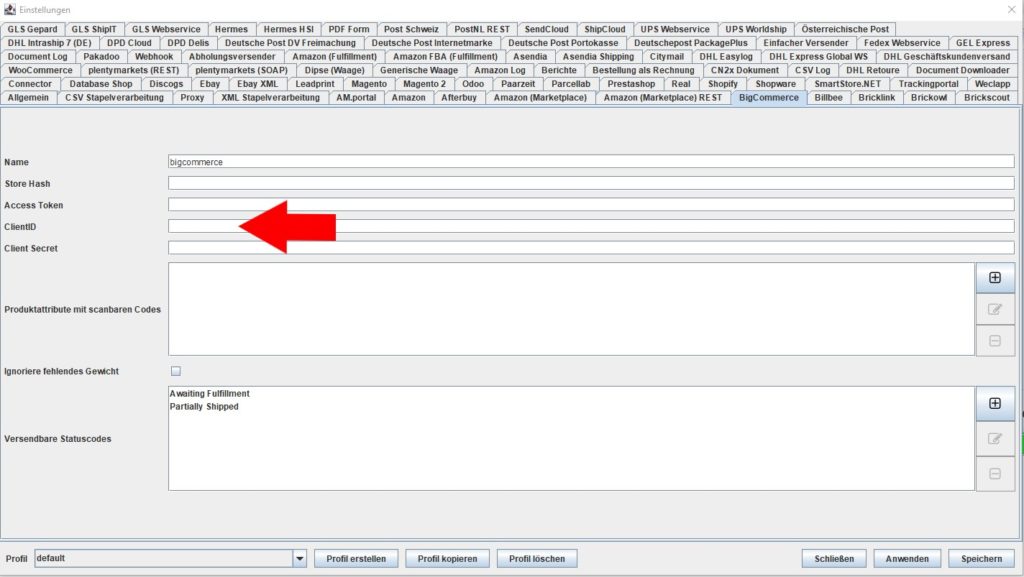Open the SendCloud tab
Image resolution: width=1024 pixels, height=577 pixels.
pos(546,29)
